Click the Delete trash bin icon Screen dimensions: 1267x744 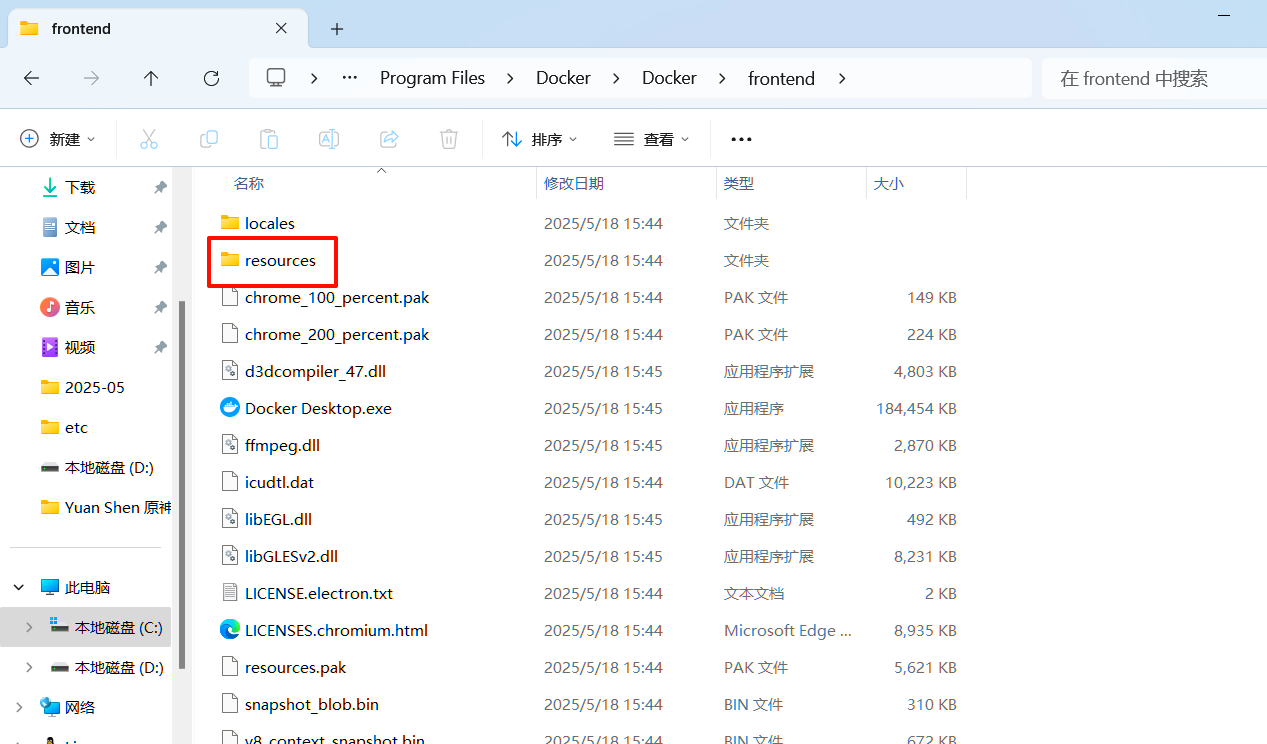point(449,139)
